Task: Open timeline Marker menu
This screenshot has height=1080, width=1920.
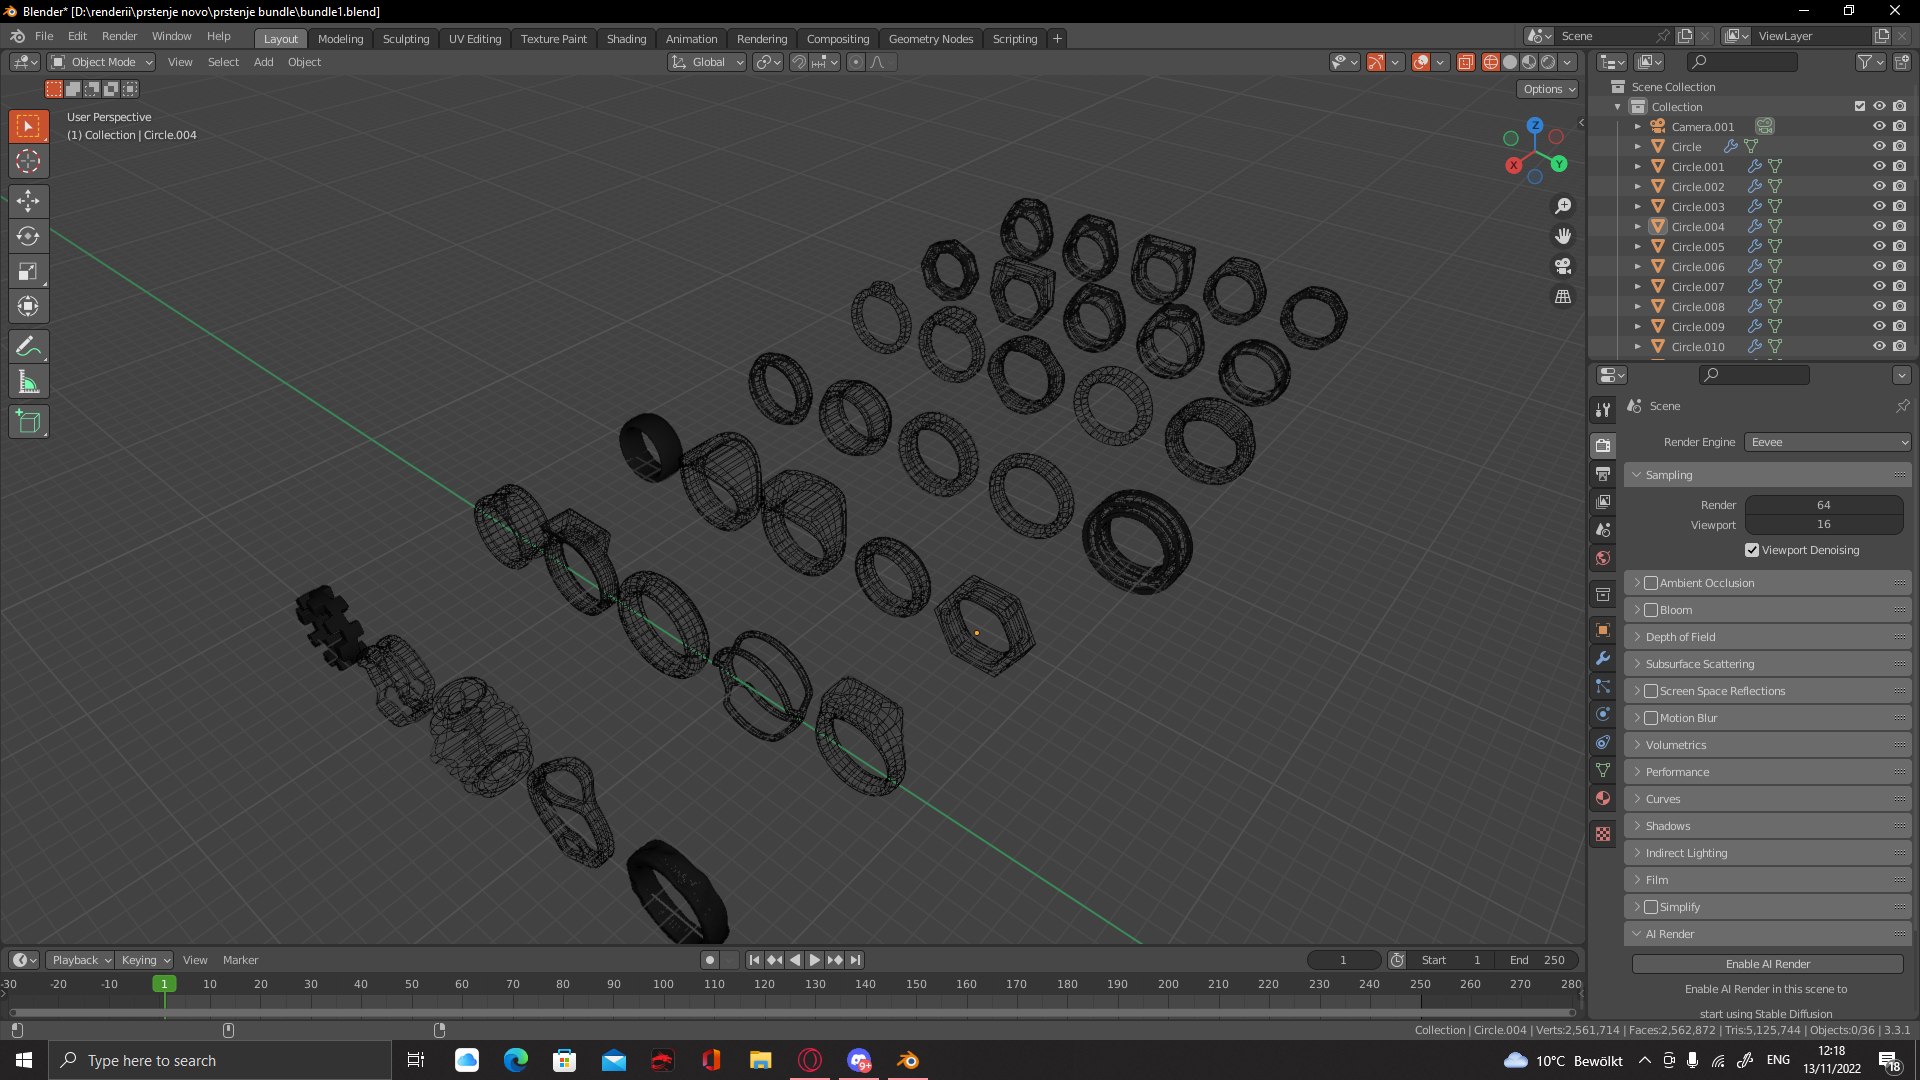Action: pos(241,960)
